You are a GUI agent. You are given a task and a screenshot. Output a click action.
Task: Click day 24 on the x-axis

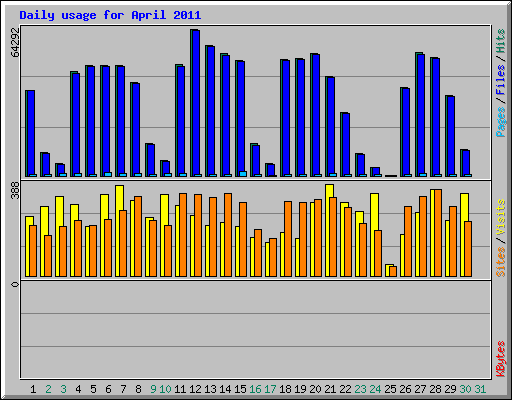click(x=375, y=389)
